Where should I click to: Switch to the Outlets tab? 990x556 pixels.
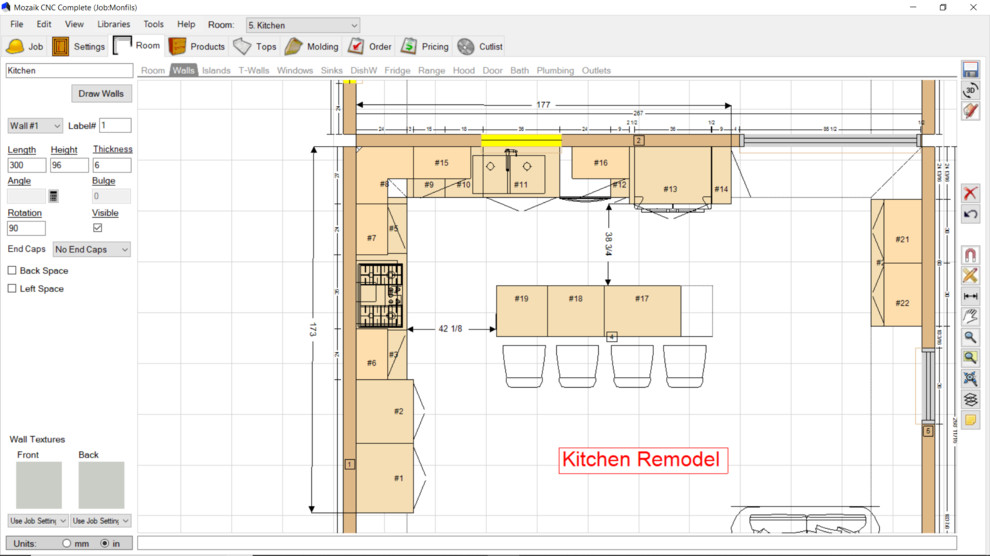pyautogui.click(x=596, y=70)
